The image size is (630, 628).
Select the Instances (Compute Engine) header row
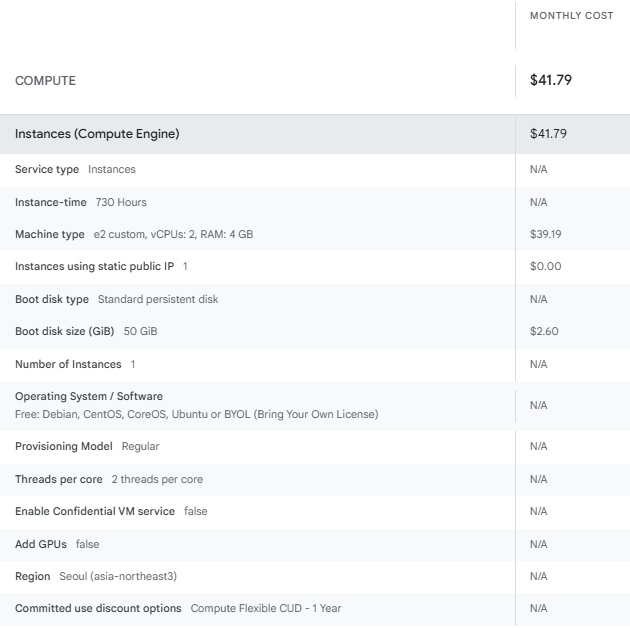click(x=315, y=134)
